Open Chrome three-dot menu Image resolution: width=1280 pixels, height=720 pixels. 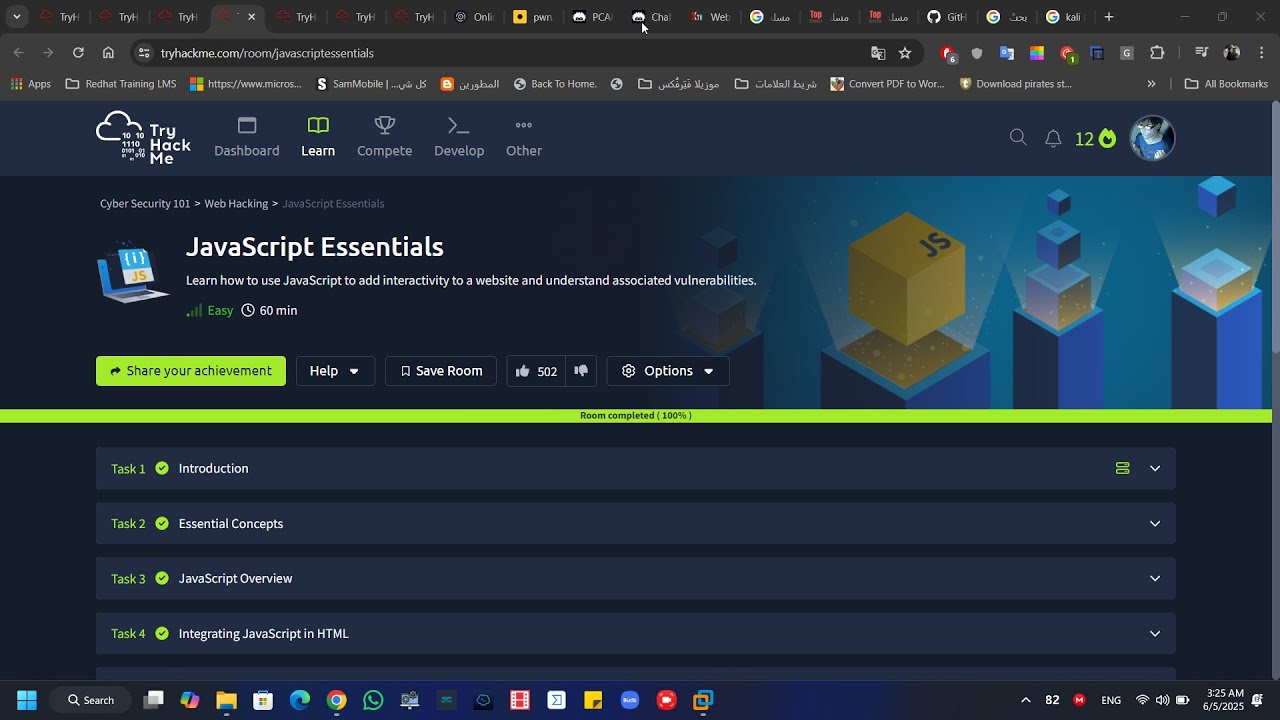1262,53
